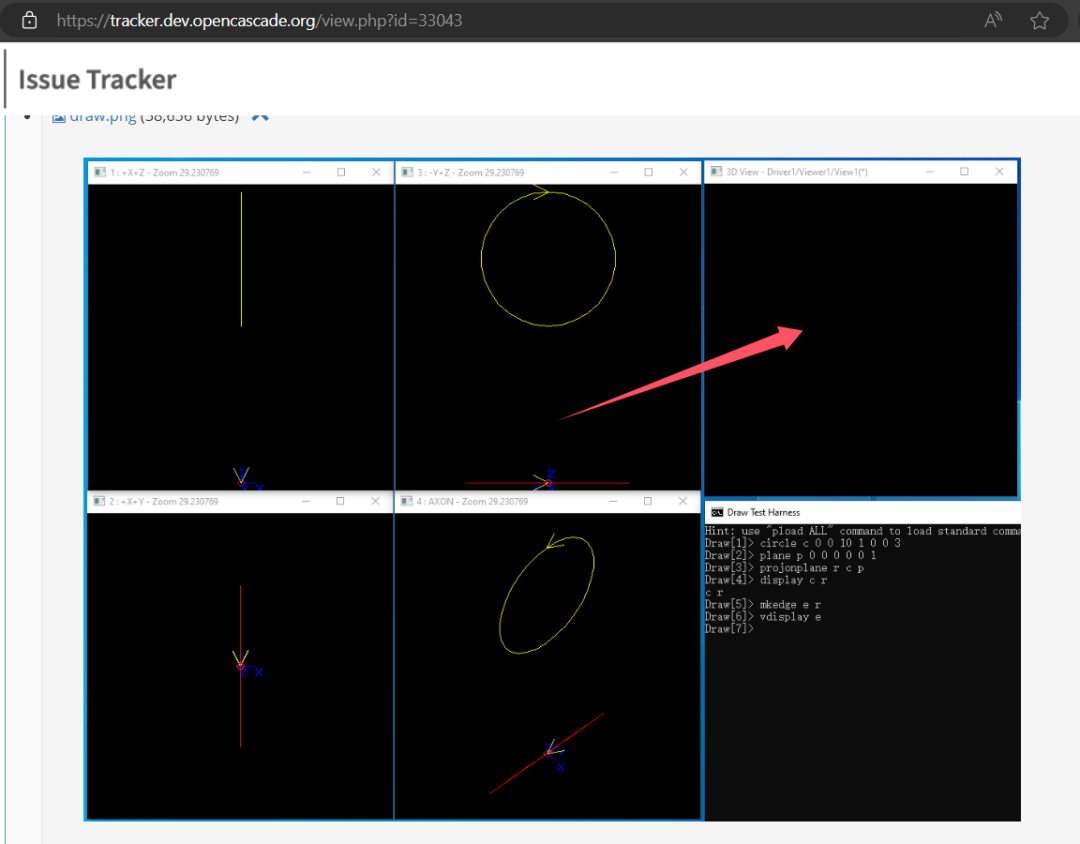This screenshot has width=1080, height=844.
Task: Click console line 'plane p 0 0 0 0 0 1'
Action: (818, 555)
